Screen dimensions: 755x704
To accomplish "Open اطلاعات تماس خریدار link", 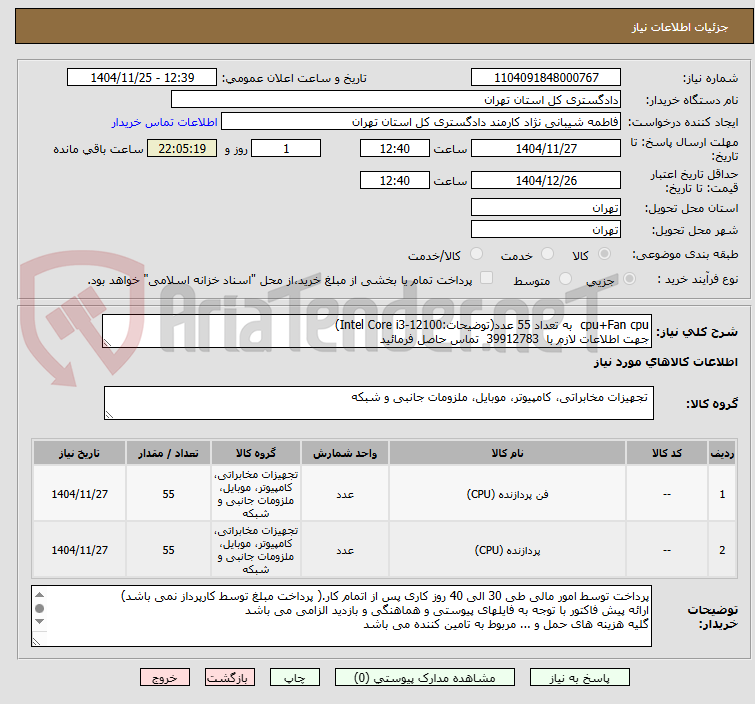I will [165, 122].
